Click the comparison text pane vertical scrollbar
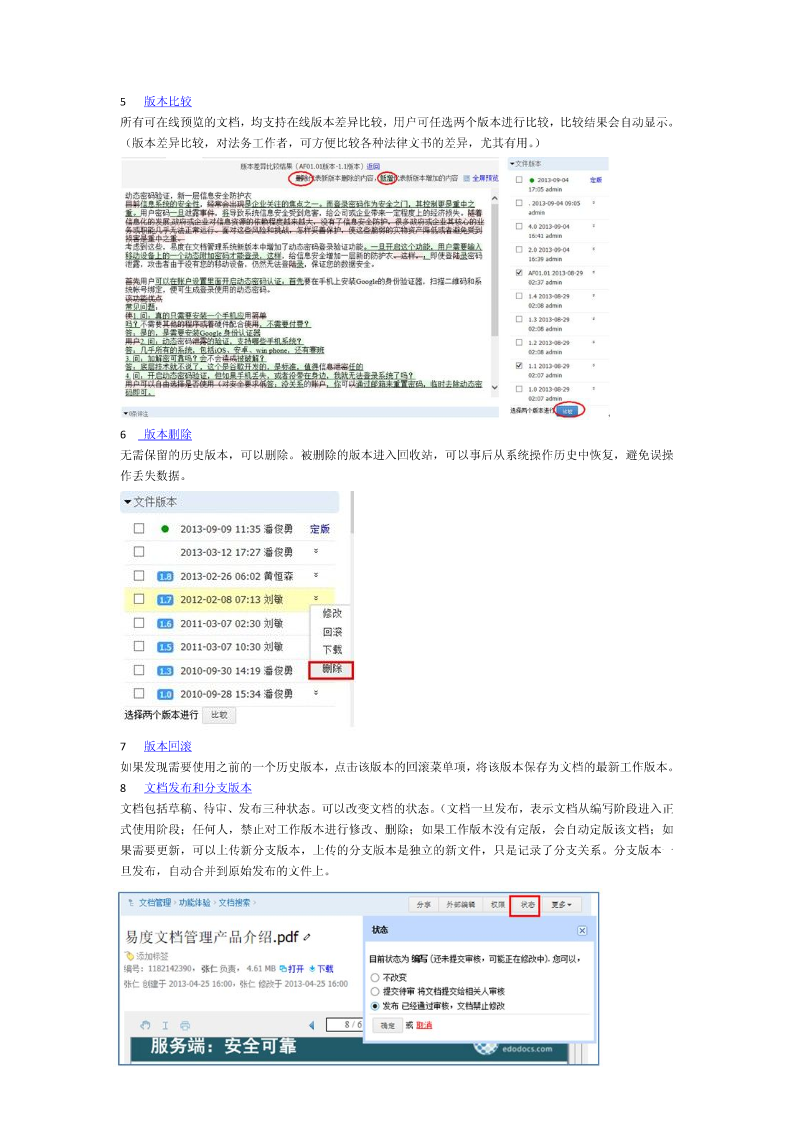This screenshot has width=794, height=1123. point(494,293)
